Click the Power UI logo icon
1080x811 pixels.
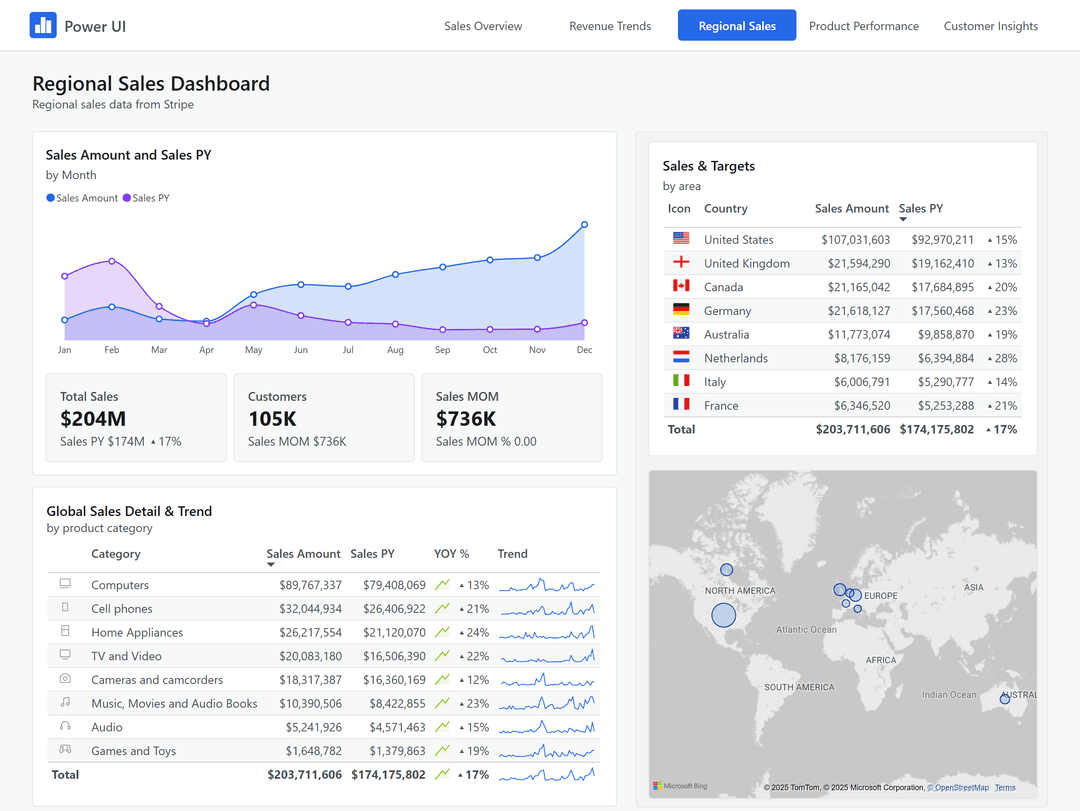point(43,24)
